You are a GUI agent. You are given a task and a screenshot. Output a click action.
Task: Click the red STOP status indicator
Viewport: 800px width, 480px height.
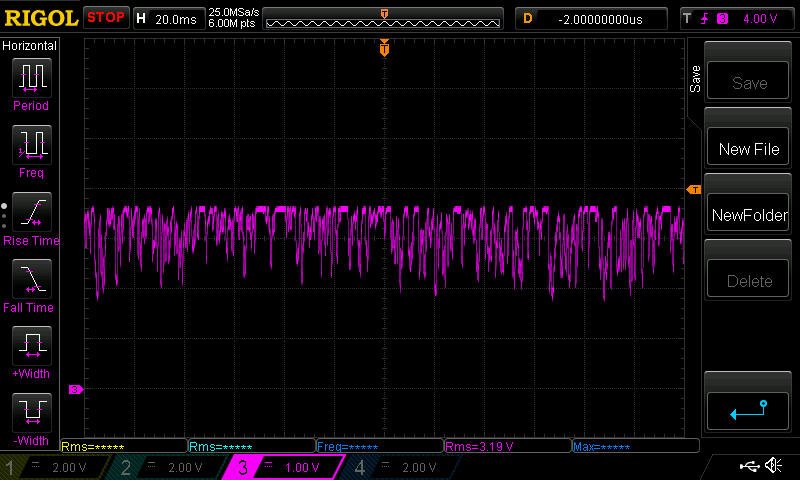coord(106,18)
